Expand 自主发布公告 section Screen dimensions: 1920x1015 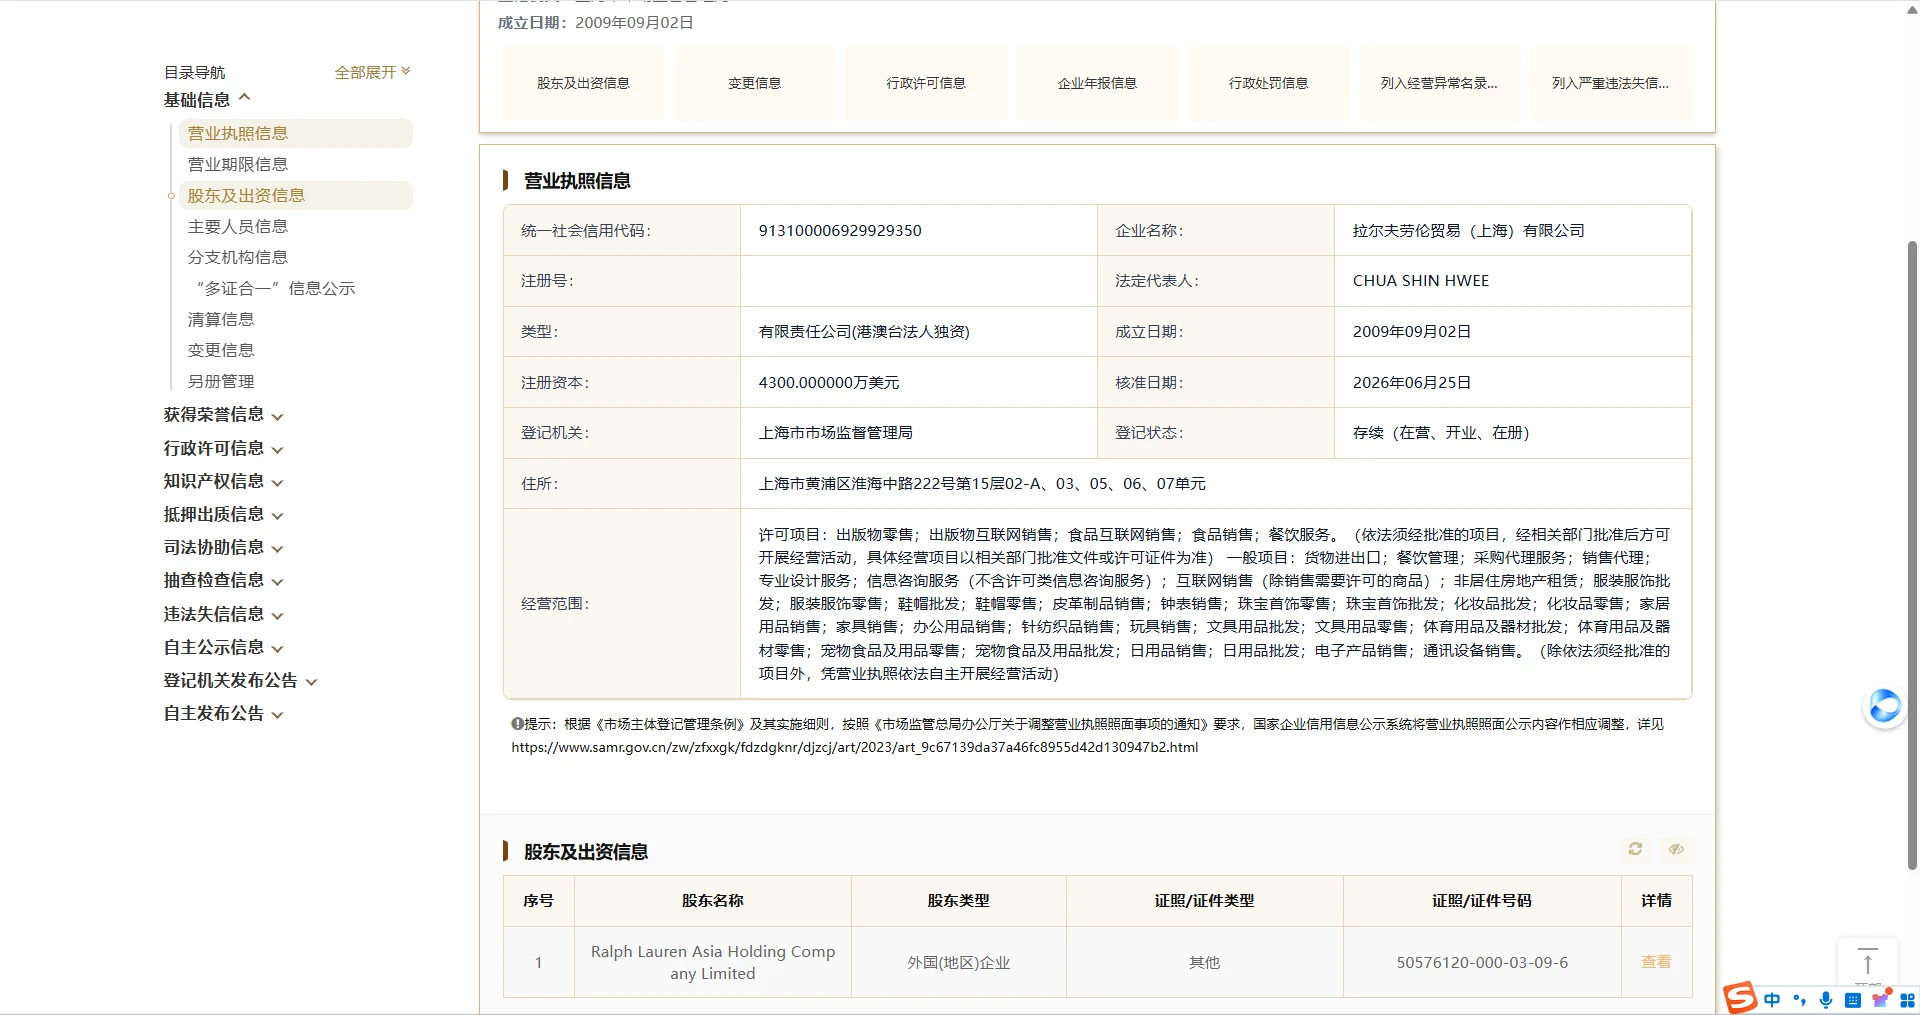click(x=223, y=713)
